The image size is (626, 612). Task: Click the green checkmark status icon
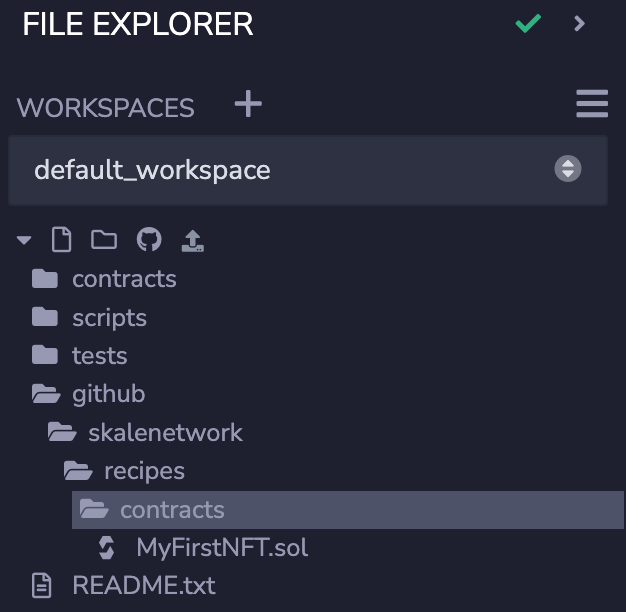[528, 23]
